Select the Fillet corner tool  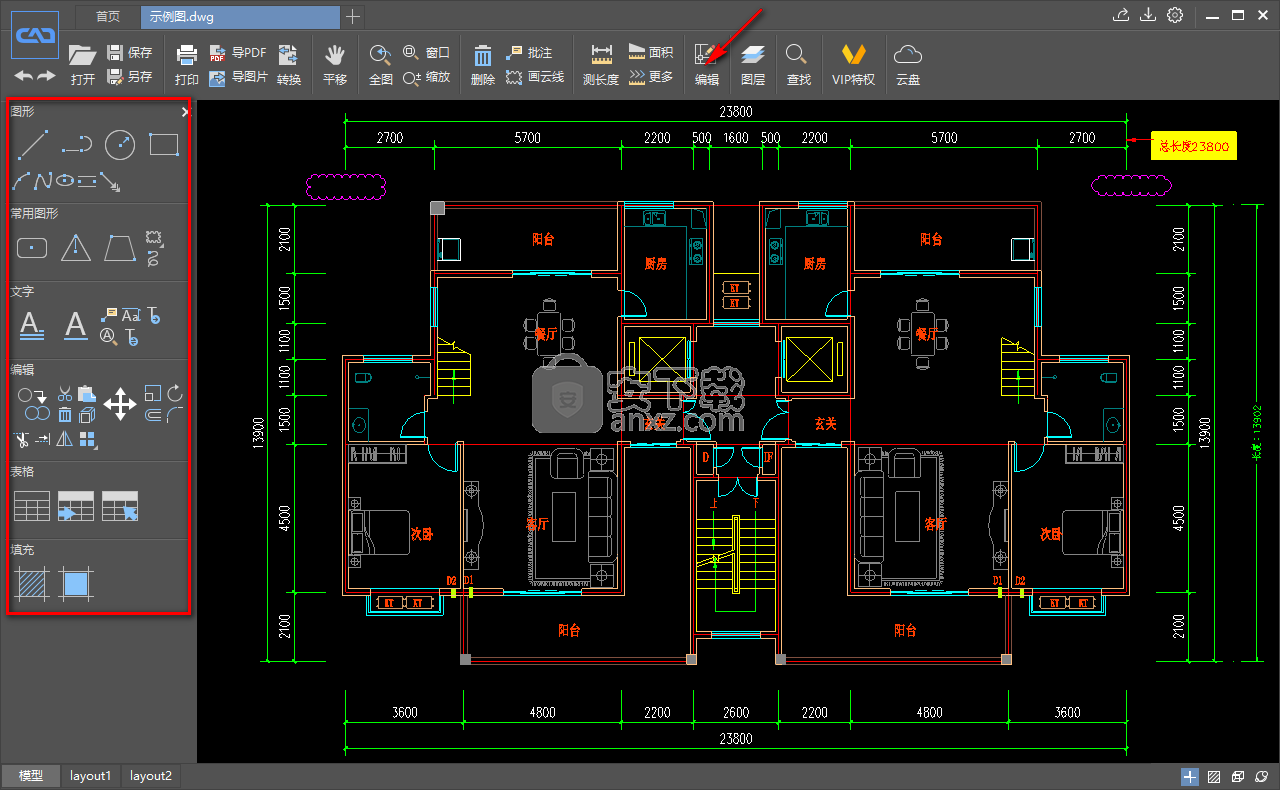click(x=175, y=414)
